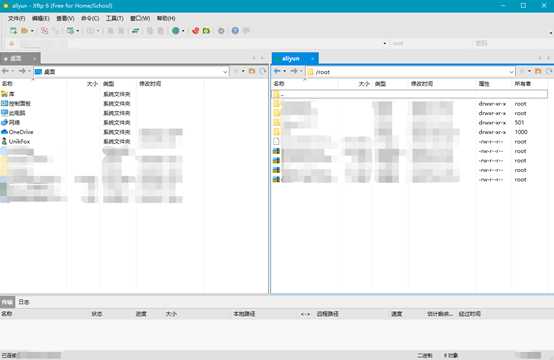The width and height of the screenshot is (554, 360).
Task: Open the 编辑(E) menu
Action: (41, 18)
